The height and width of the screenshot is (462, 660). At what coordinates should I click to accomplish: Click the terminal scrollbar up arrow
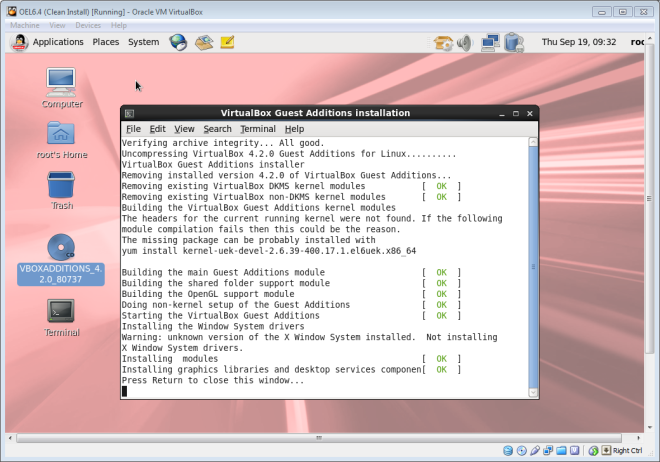coord(533,142)
